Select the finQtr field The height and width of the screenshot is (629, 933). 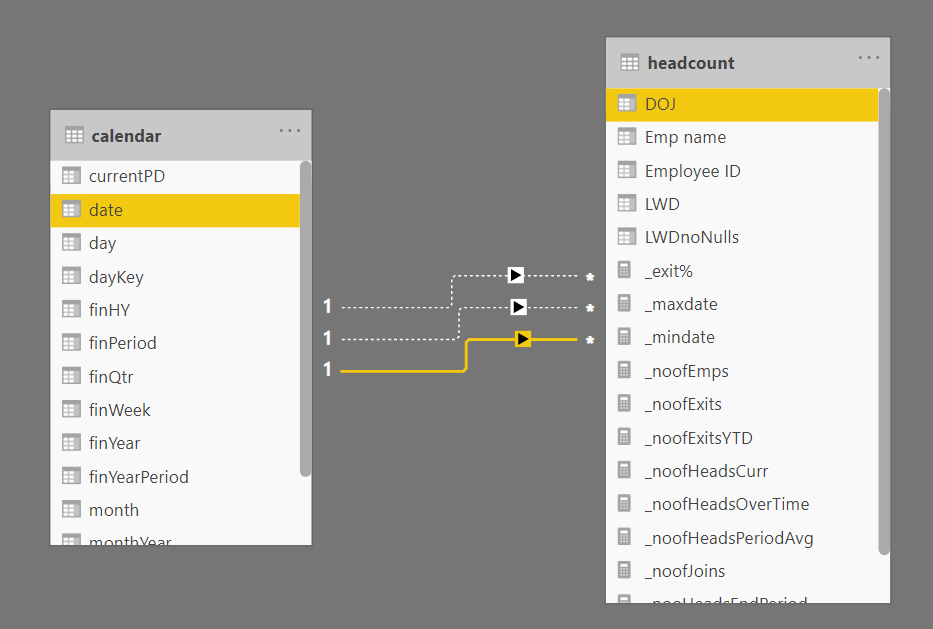(x=175, y=377)
